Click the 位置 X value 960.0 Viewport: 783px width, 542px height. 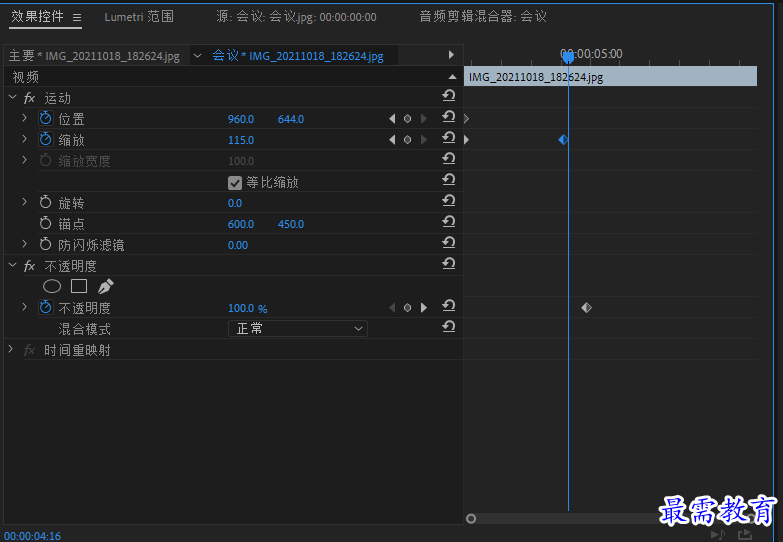(x=241, y=119)
